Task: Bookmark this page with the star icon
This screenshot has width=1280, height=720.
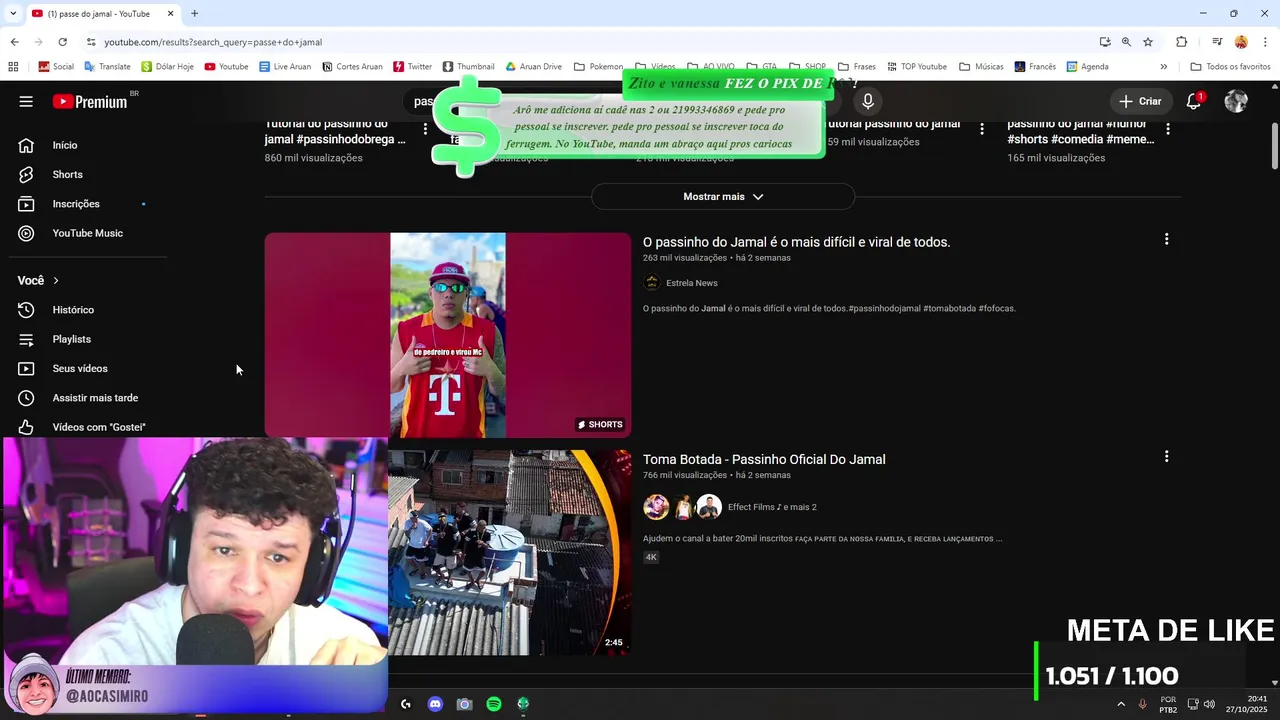Action: pyautogui.click(x=1148, y=42)
